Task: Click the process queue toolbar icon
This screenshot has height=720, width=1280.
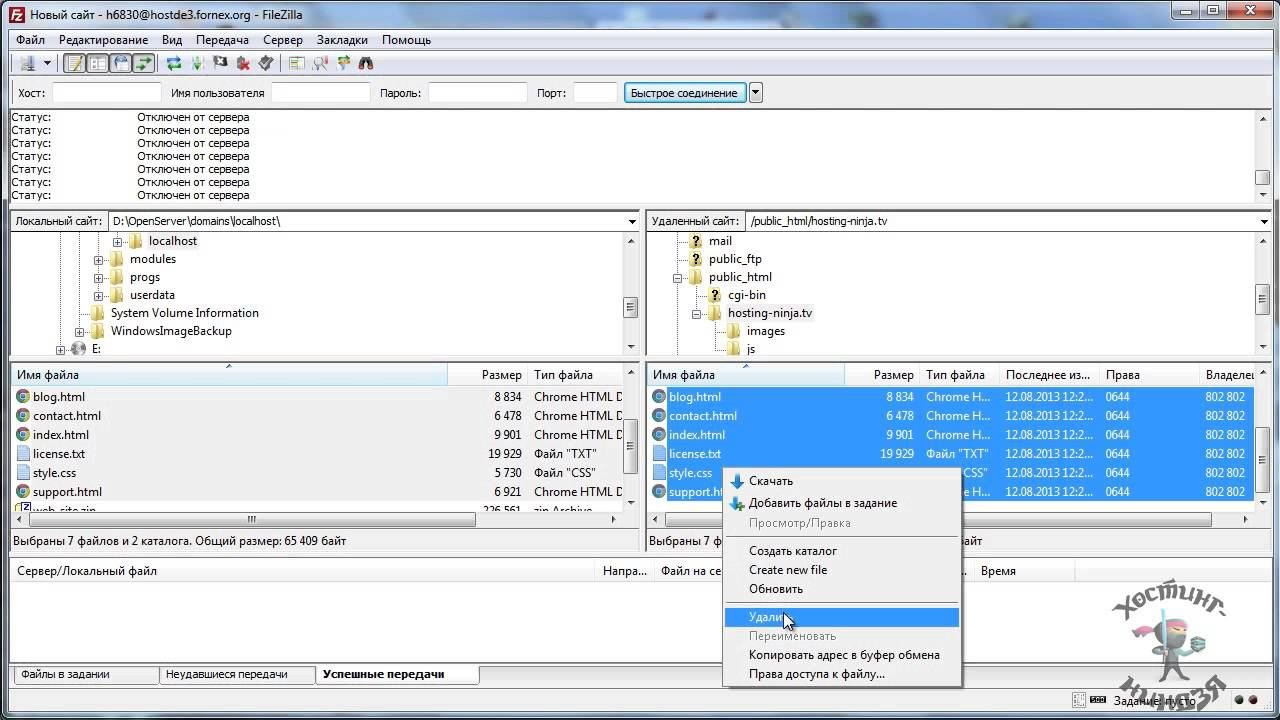Action: coord(197,63)
